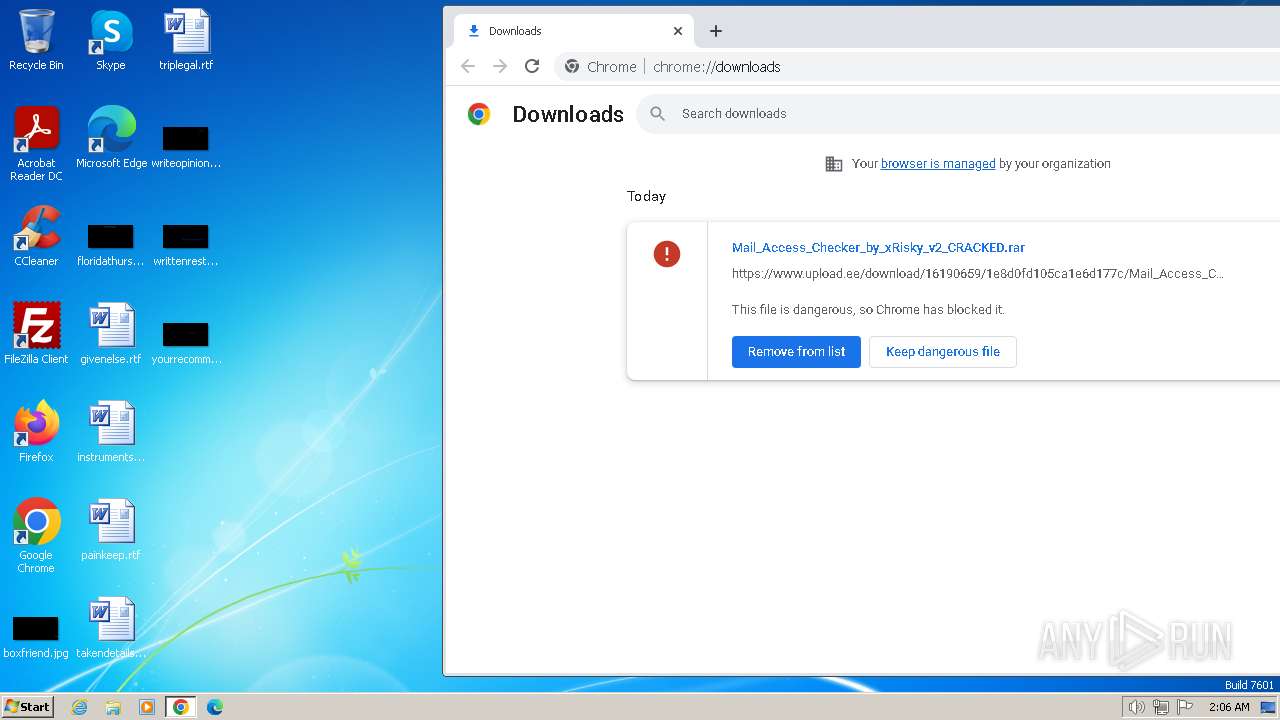1280x720 pixels.
Task: Click the red danger warning icon
Action: point(667,254)
